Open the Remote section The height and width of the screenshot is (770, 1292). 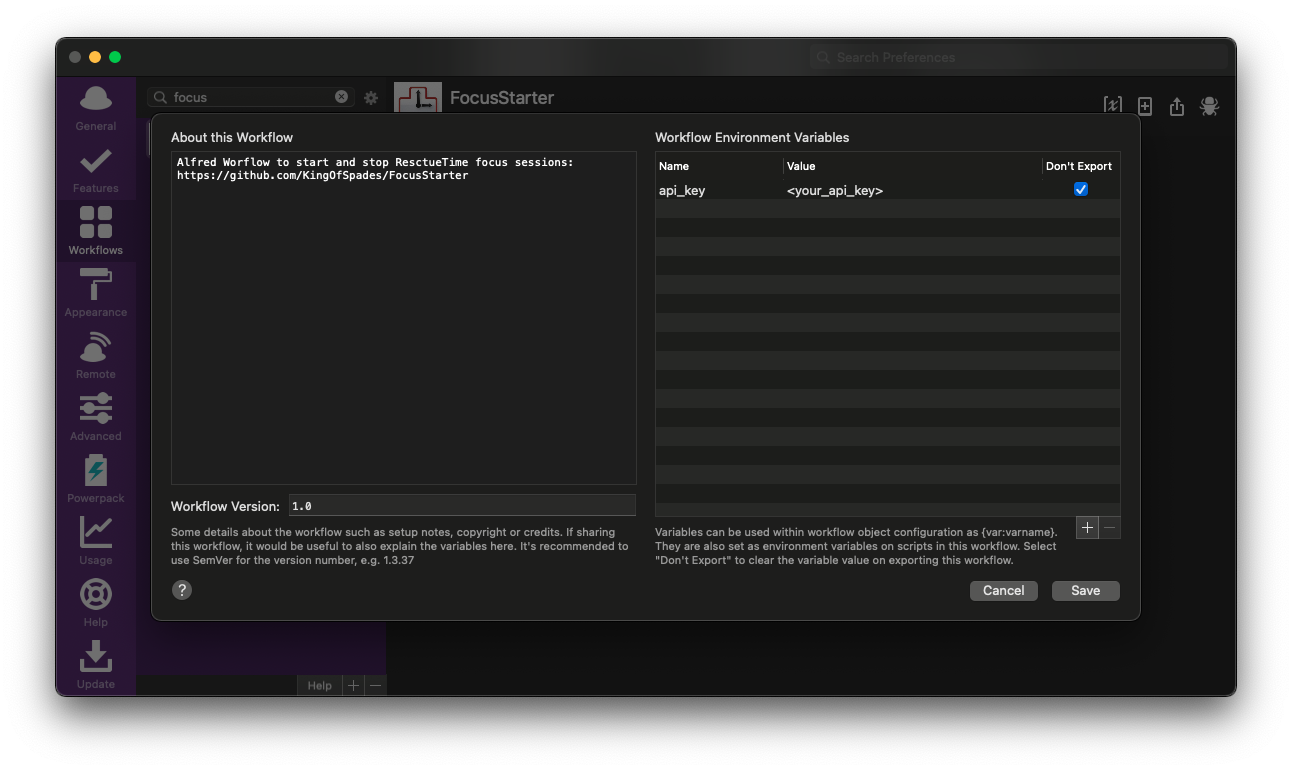(x=96, y=356)
